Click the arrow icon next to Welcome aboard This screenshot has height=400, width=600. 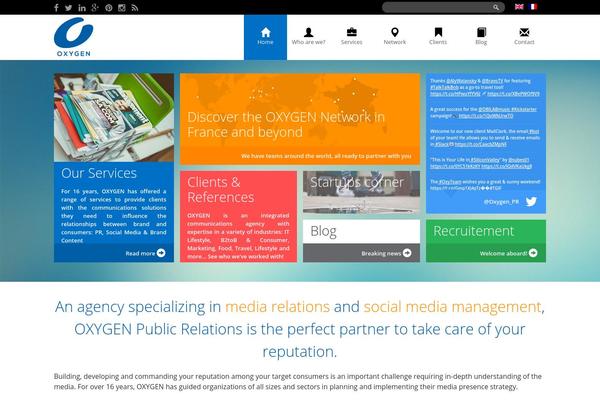(533, 253)
